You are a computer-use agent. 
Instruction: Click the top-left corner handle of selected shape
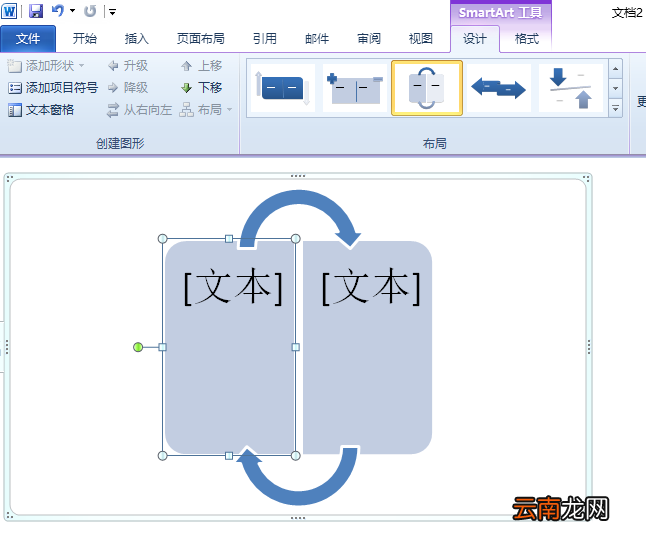pos(163,239)
